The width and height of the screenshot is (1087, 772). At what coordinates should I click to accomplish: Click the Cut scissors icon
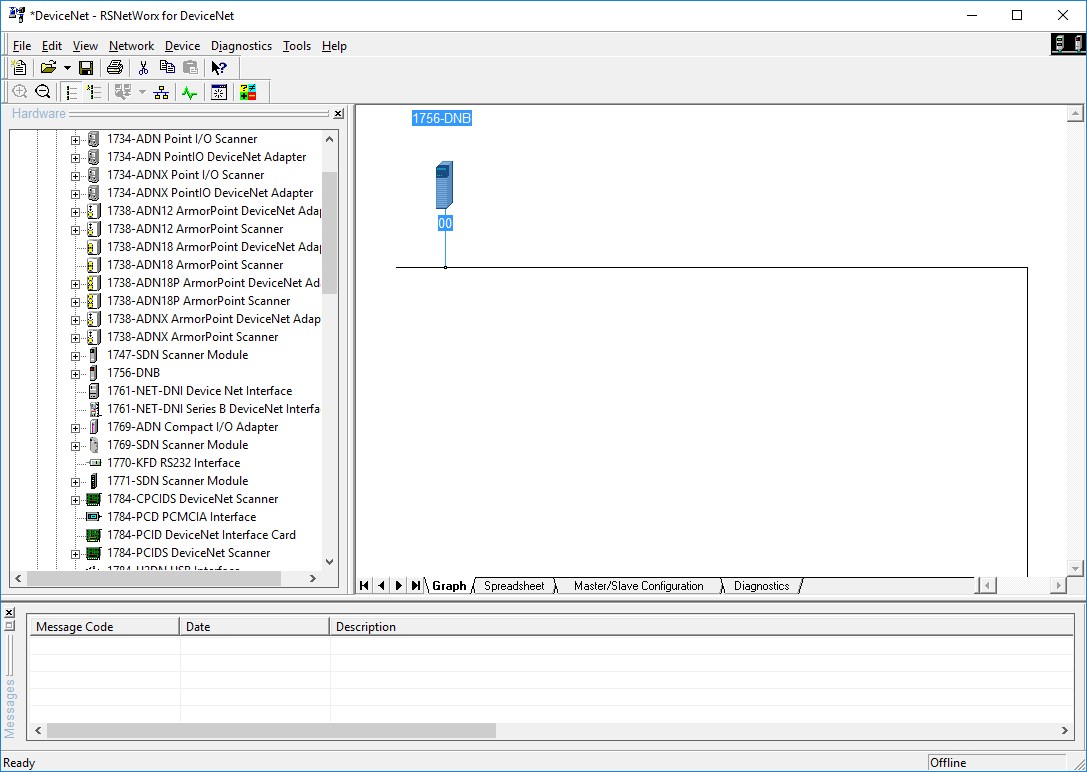(x=144, y=67)
